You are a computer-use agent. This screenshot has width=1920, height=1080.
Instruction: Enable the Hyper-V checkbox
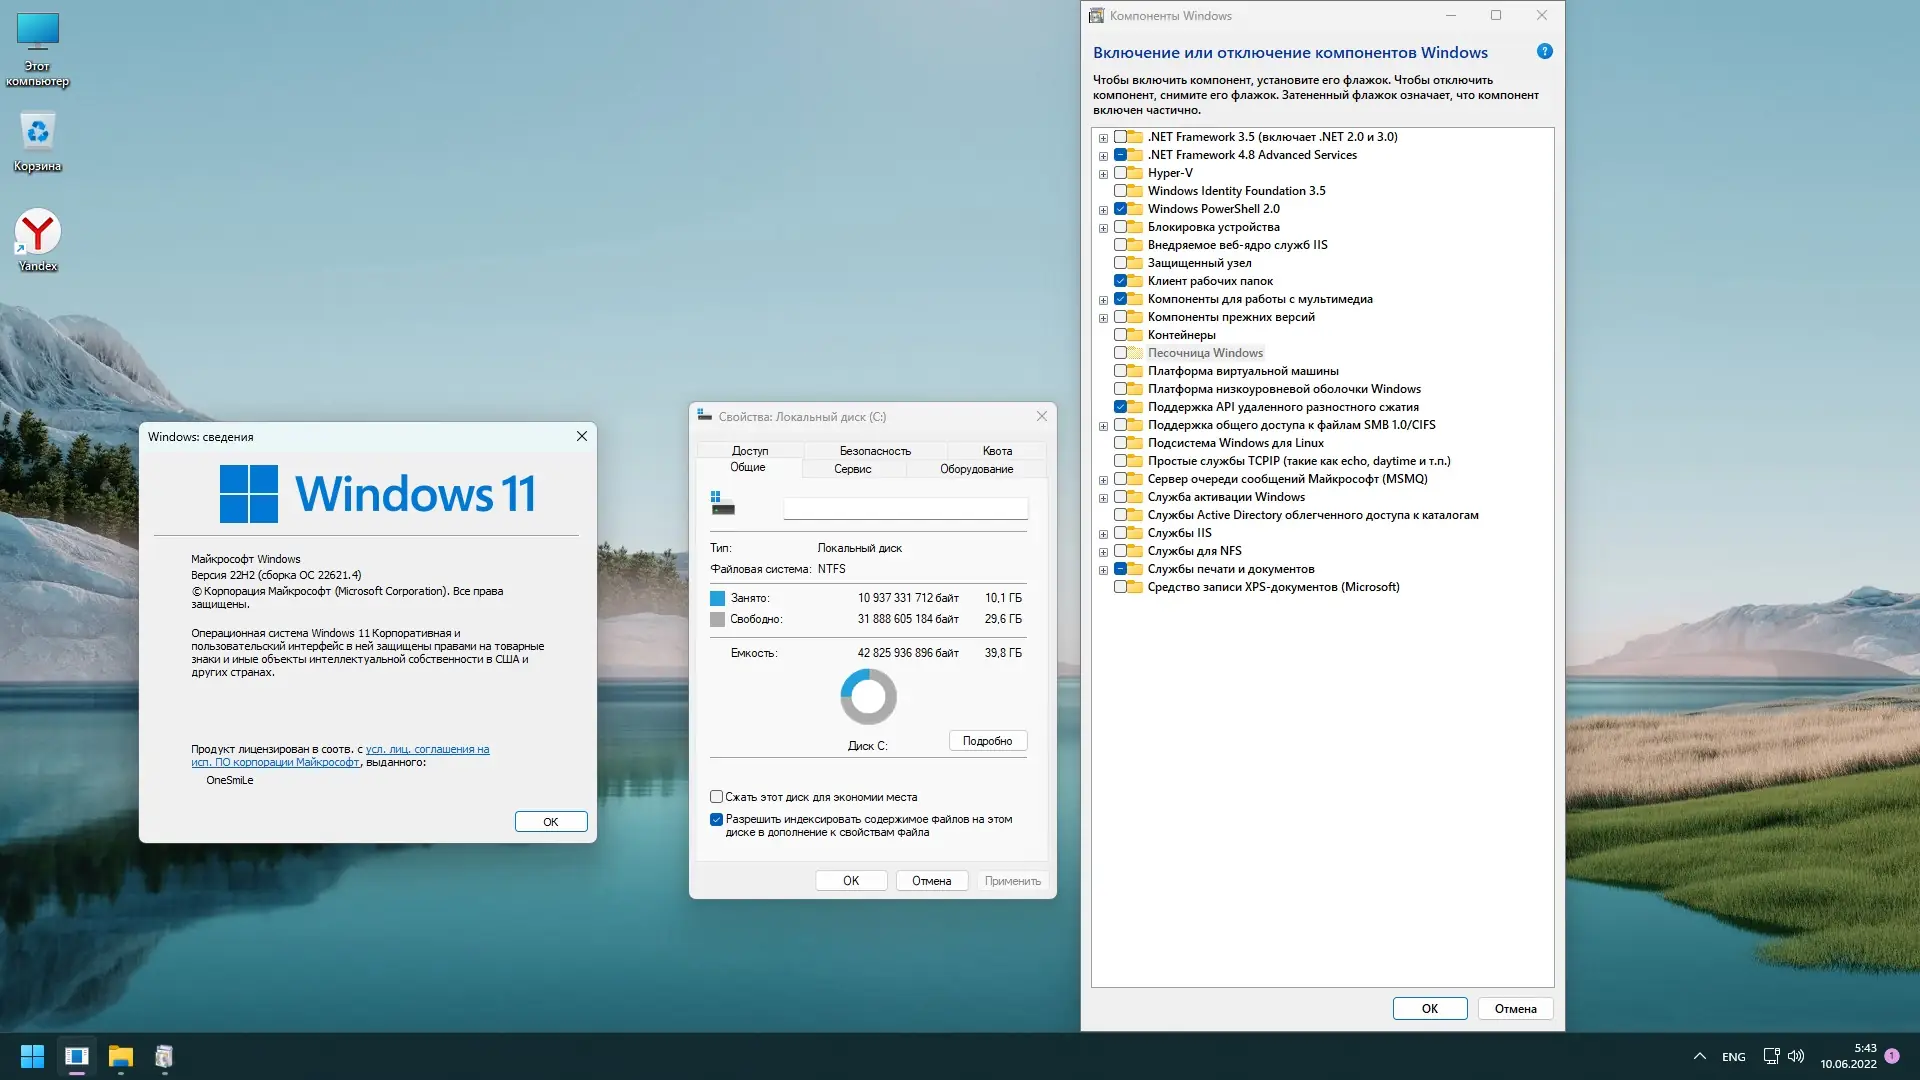coord(1120,173)
